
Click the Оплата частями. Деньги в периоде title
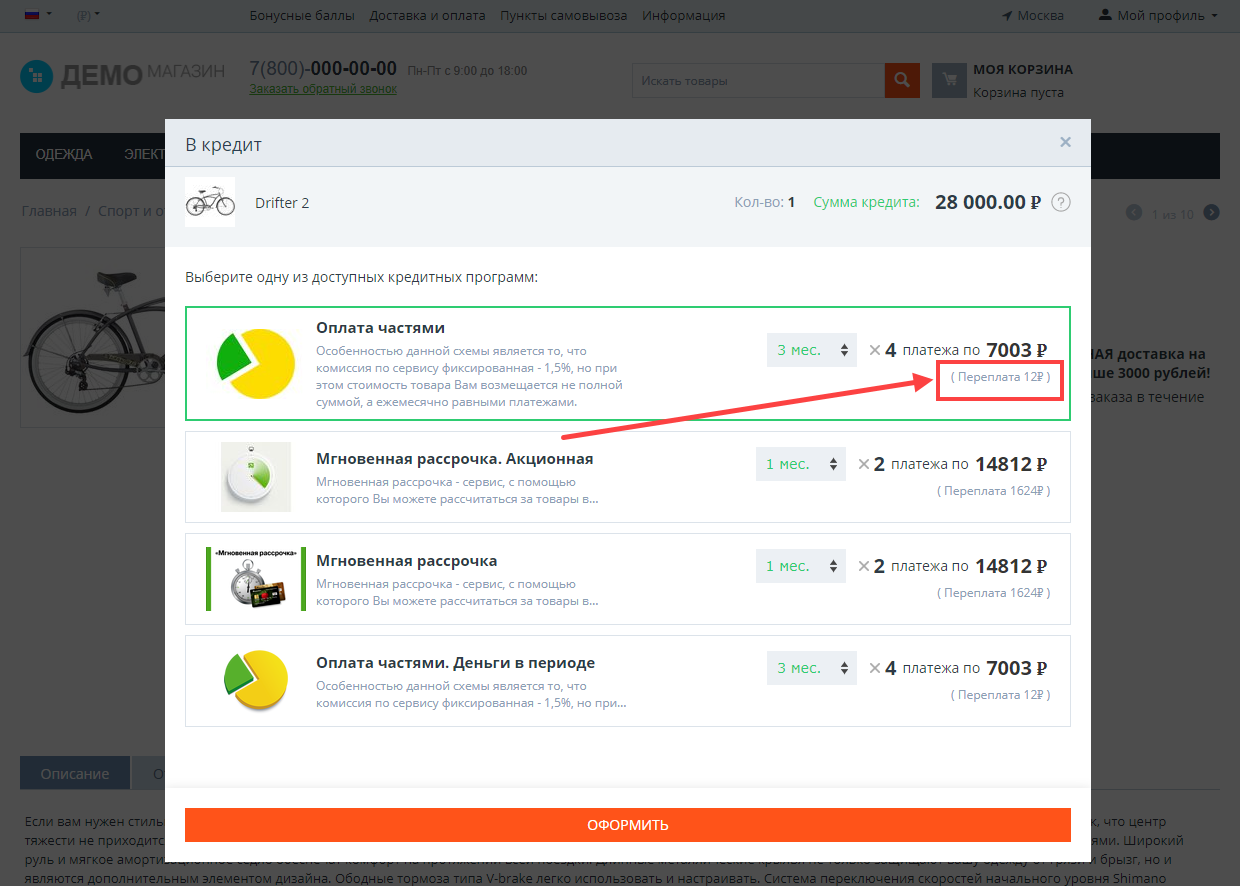point(456,663)
